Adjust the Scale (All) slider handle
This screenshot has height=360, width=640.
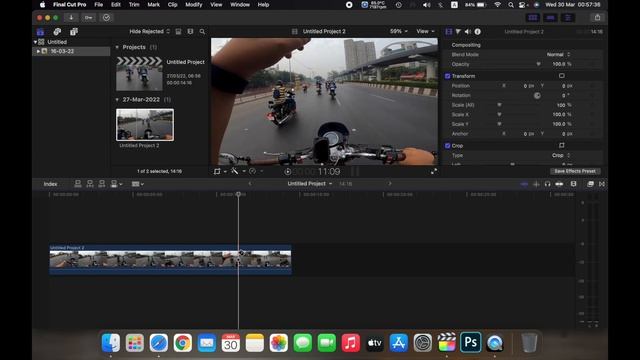499,105
